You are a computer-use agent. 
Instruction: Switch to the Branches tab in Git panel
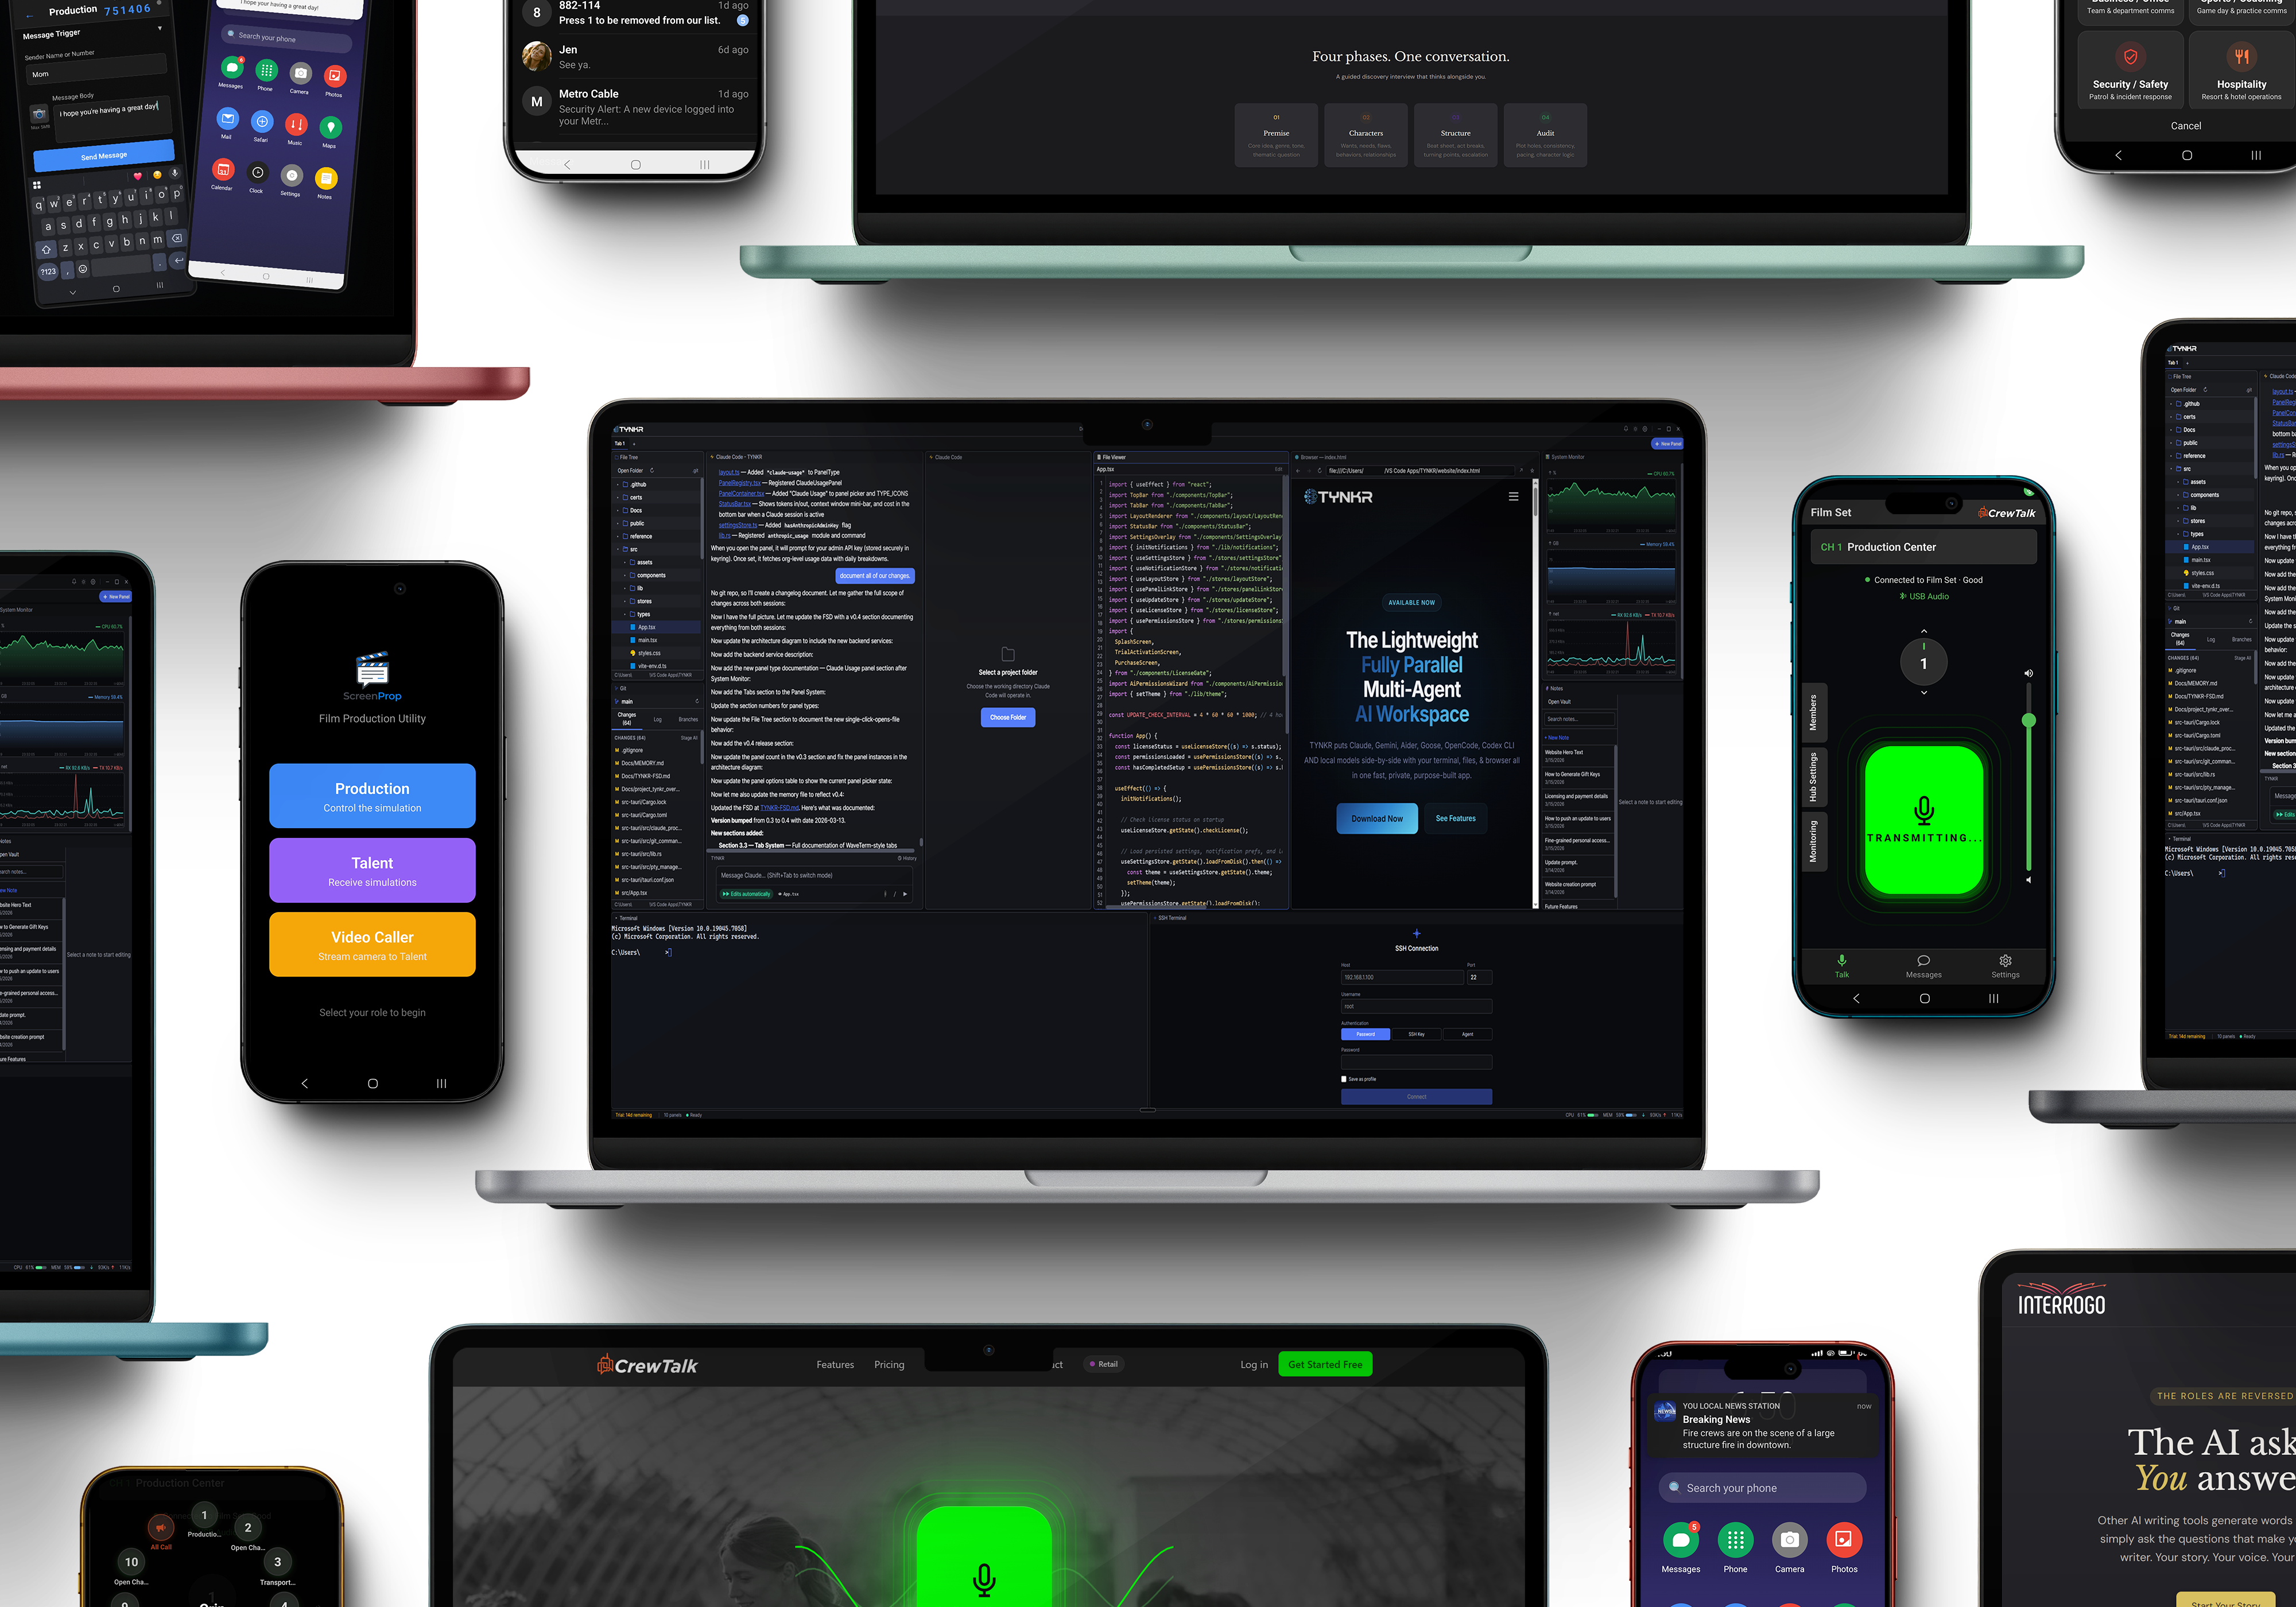click(688, 719)
